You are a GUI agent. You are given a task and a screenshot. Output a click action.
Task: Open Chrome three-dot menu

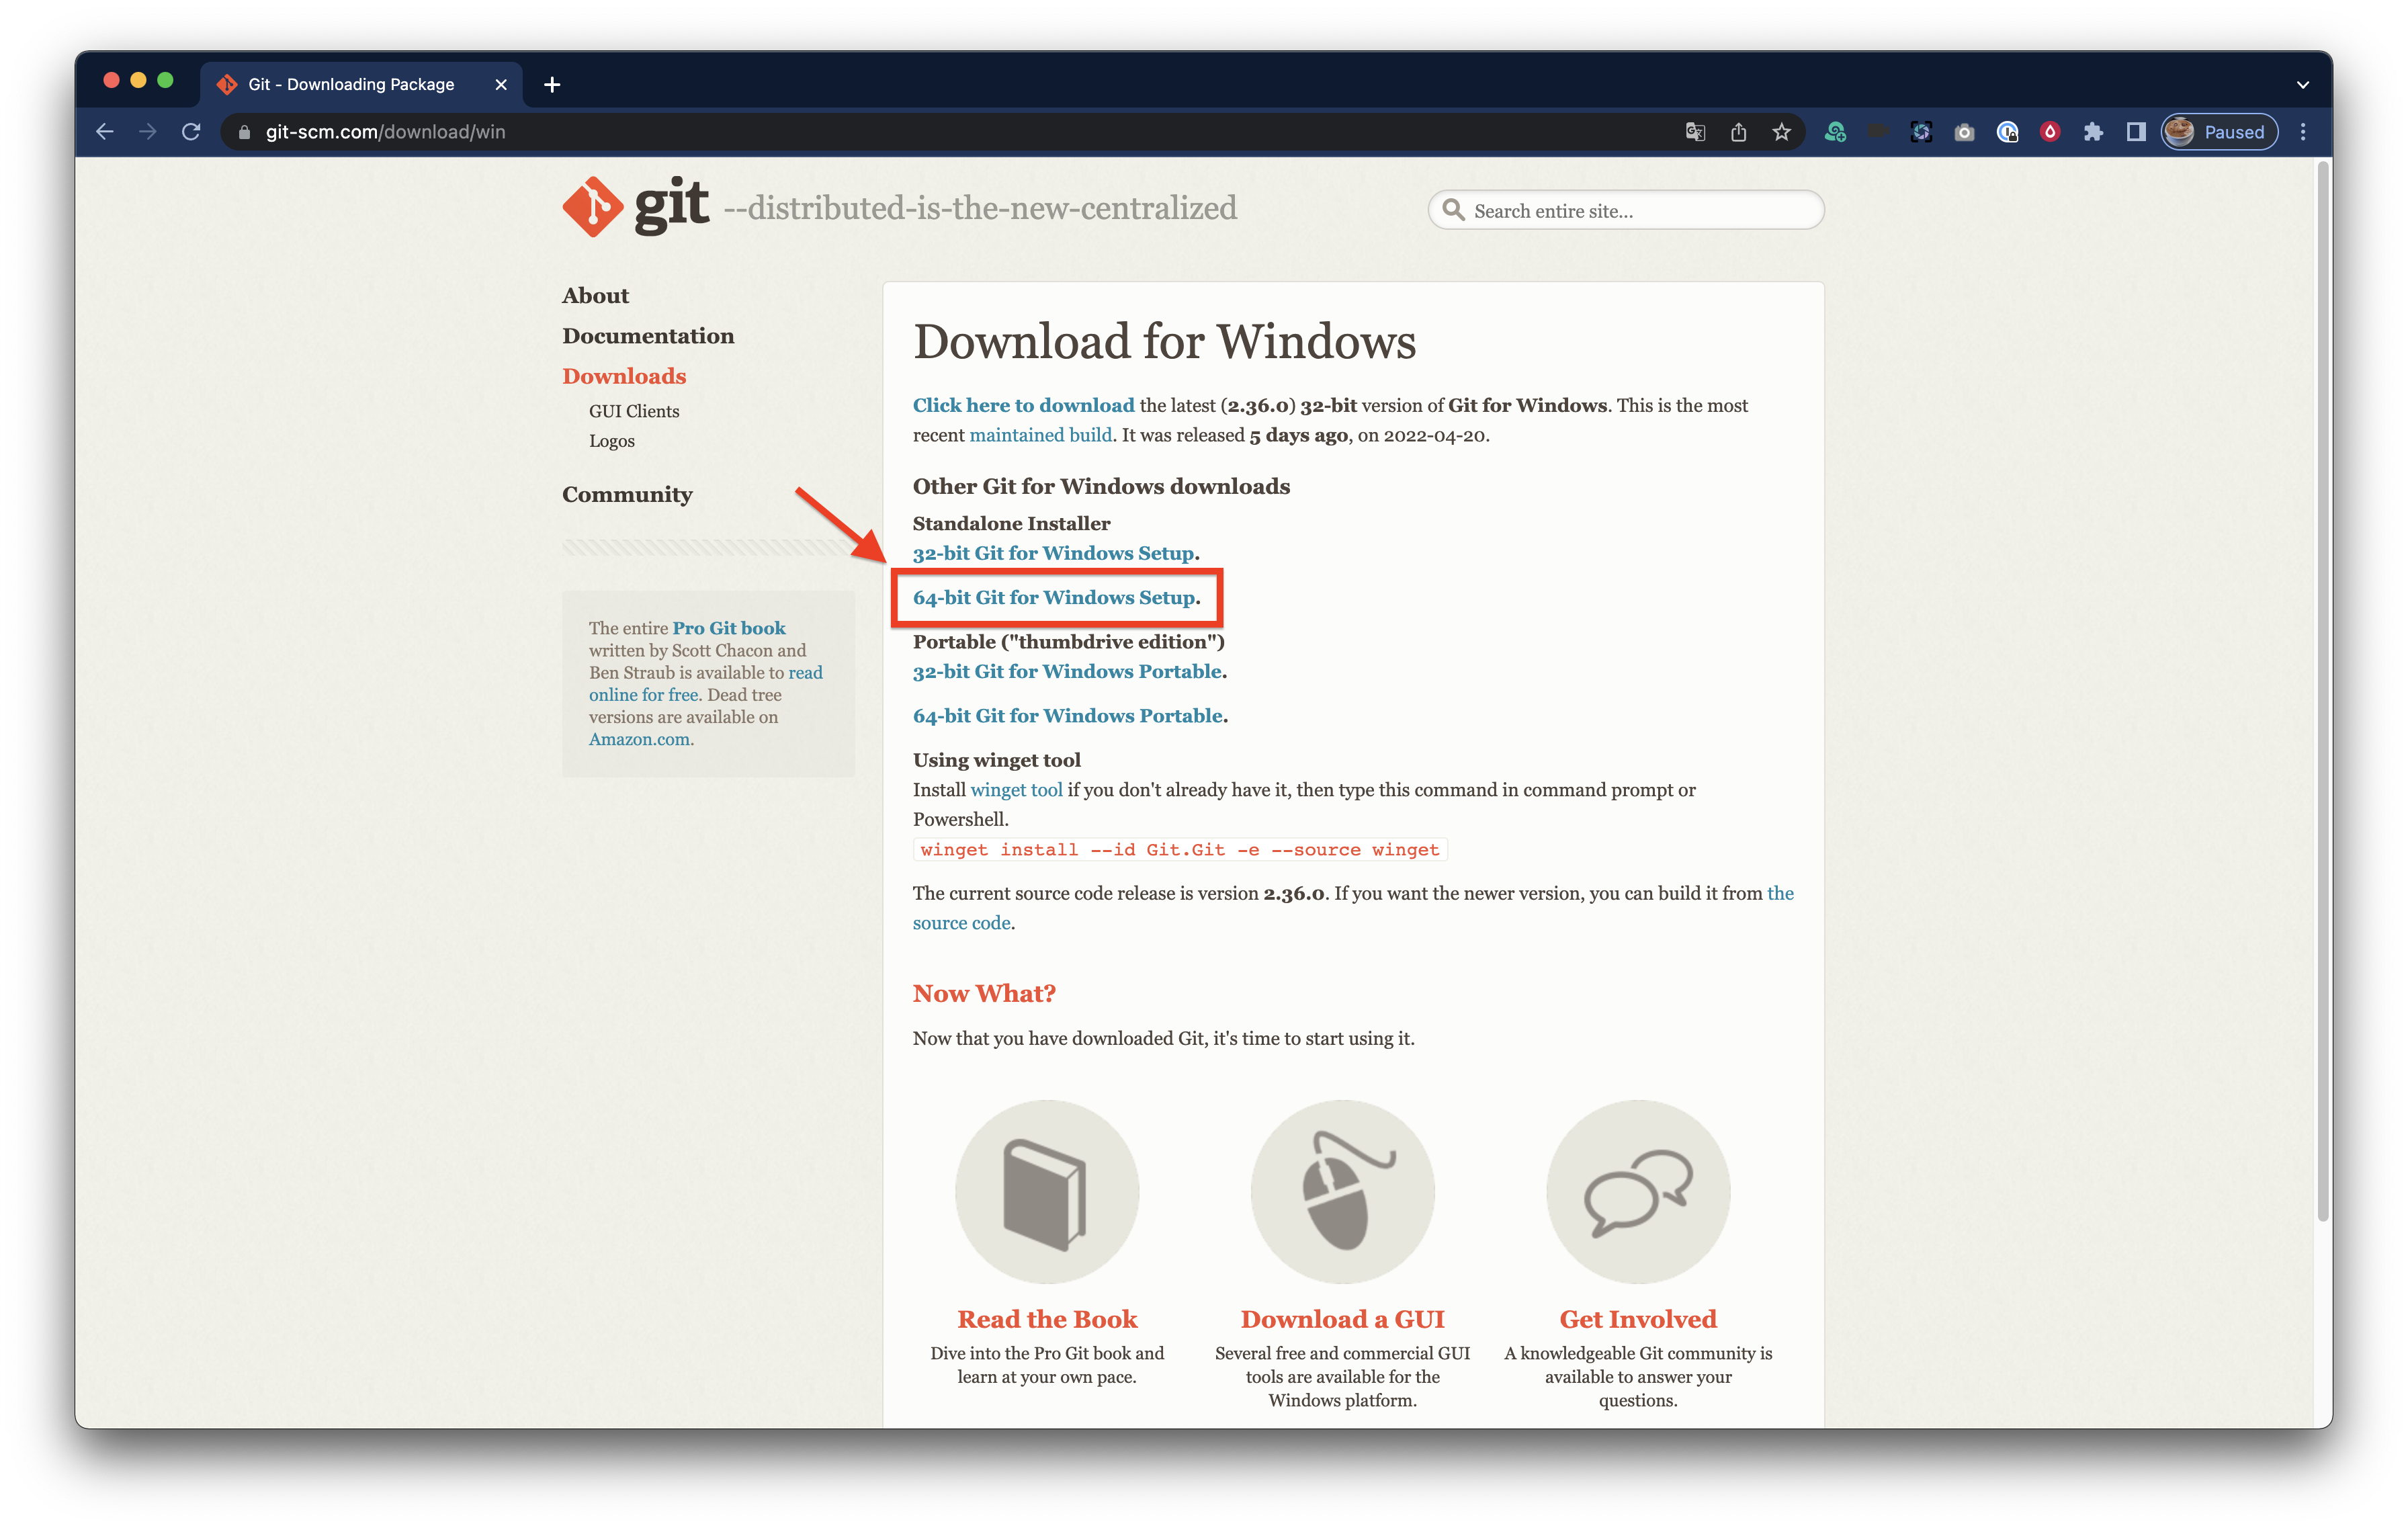(x=2303, y=132)
